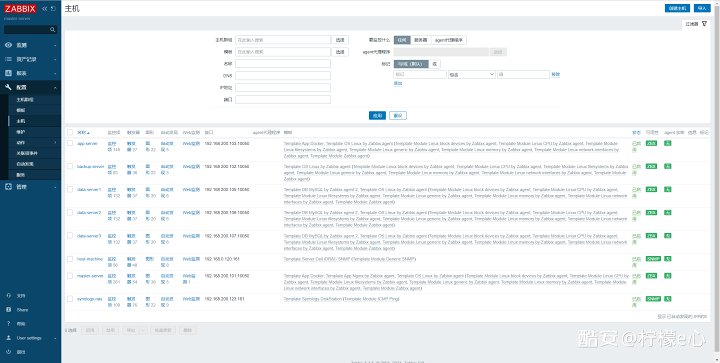The height and width of the screenshot is (363, 720).
Task: Click the ZBX badge for data-server2
Action: coord(651,212)
